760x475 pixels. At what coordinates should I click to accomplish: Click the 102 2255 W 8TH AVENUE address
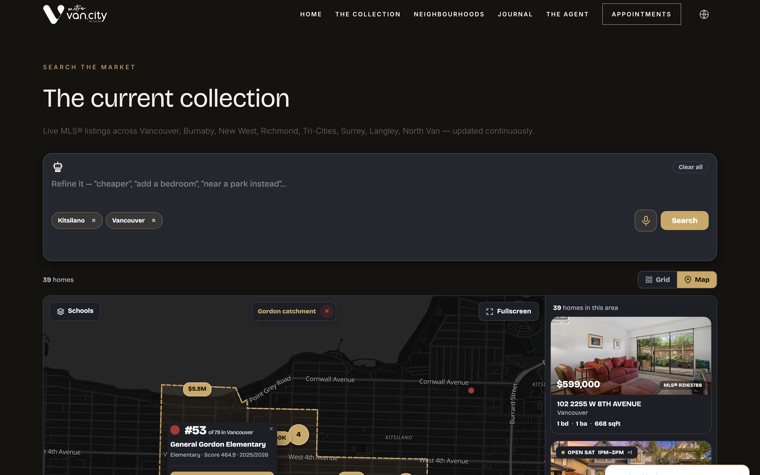(x=599, y=404)
